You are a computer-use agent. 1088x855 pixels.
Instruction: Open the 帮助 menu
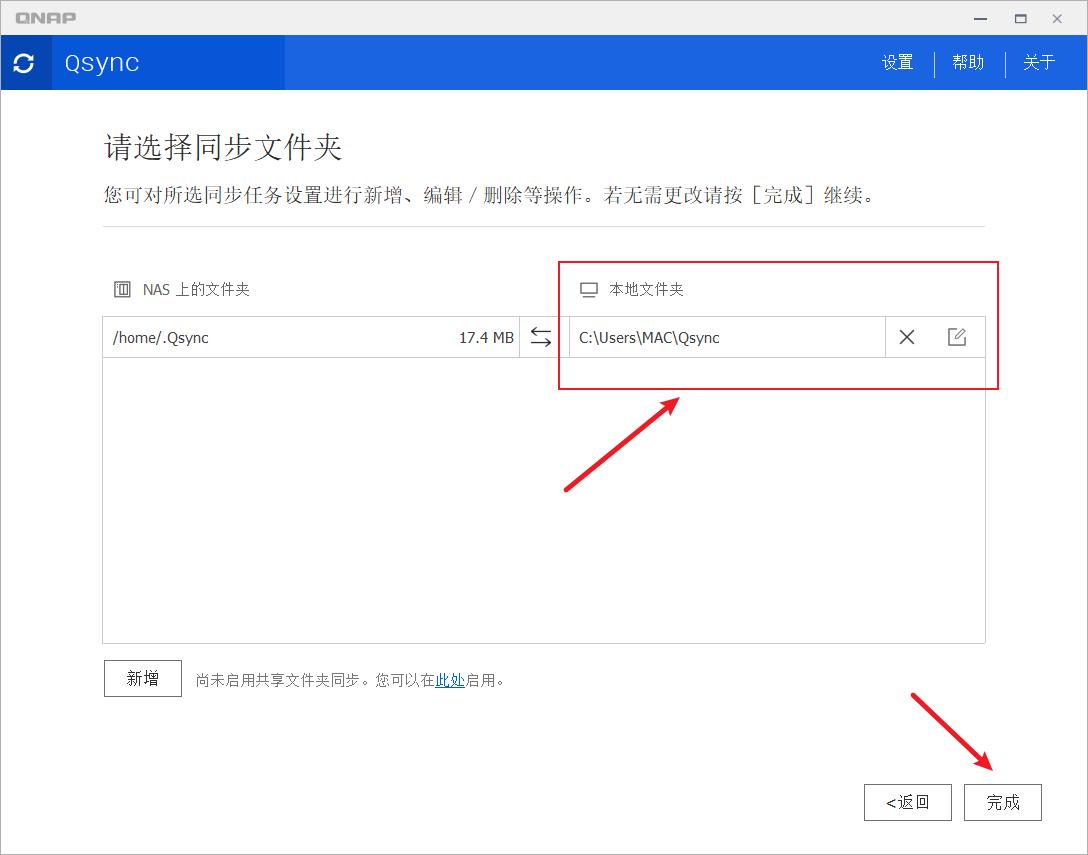967,62
